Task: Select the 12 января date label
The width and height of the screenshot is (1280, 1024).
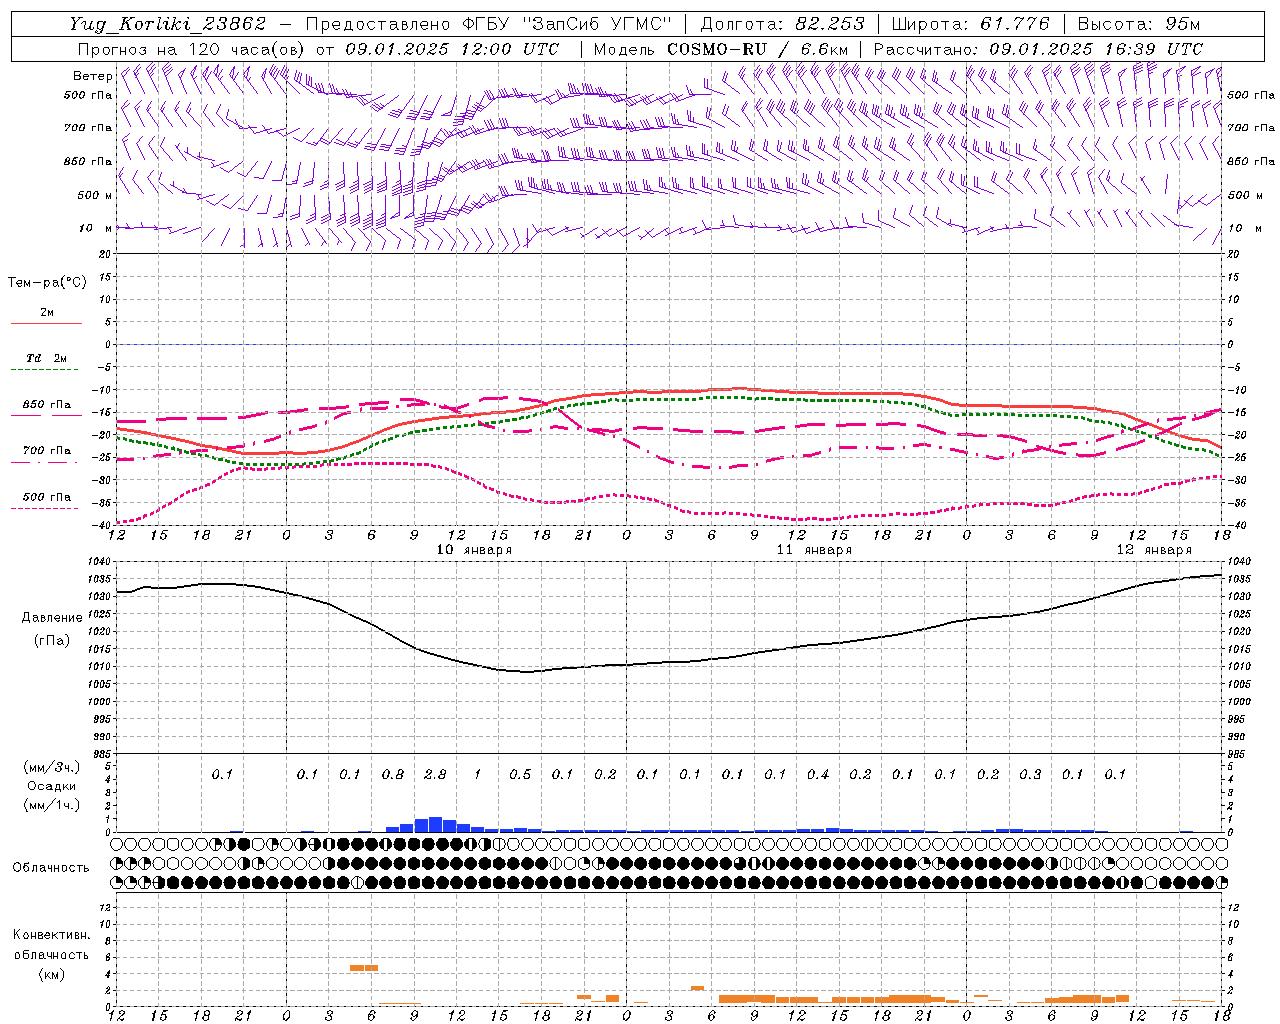Action: [1154, 549]
